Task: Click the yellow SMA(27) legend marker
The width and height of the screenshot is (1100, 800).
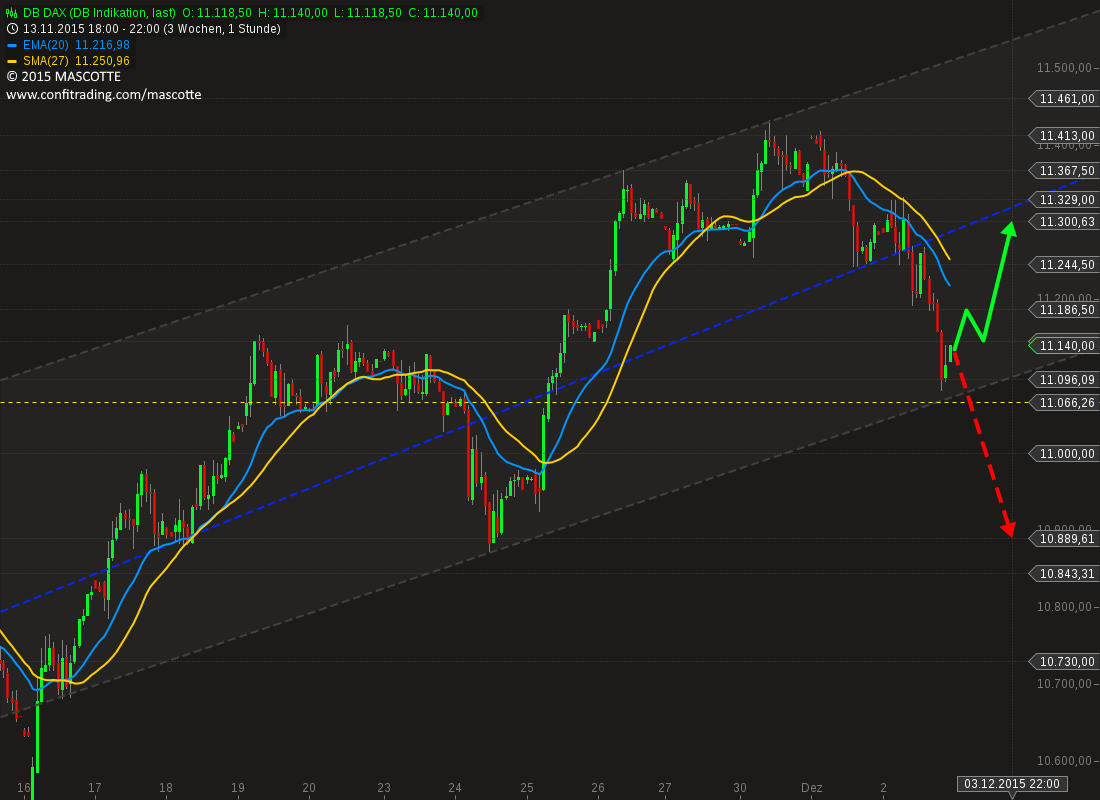Action: click(11, 61)
